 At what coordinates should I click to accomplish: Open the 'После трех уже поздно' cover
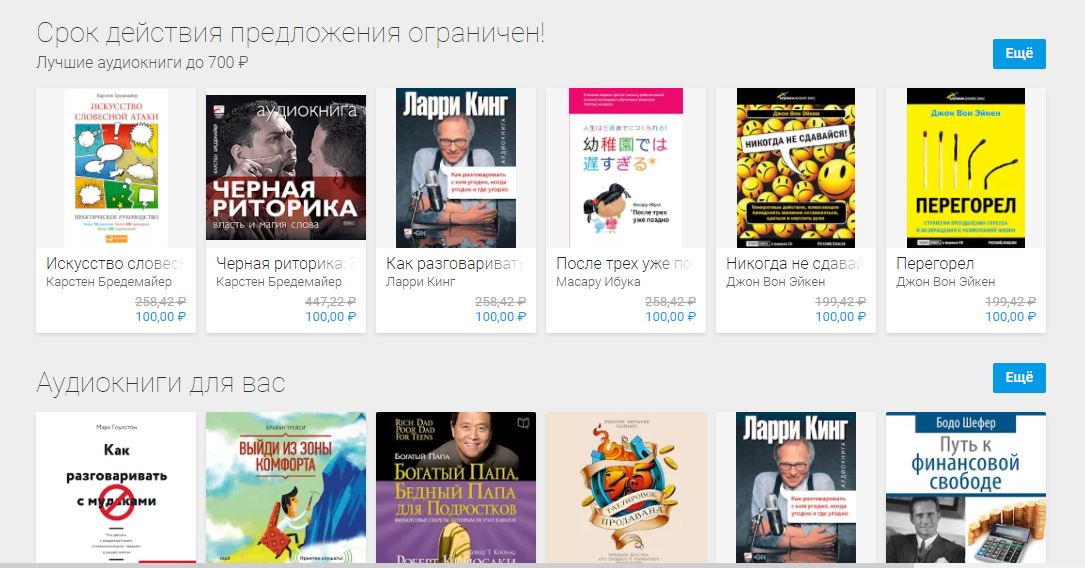tap(626, 167)
